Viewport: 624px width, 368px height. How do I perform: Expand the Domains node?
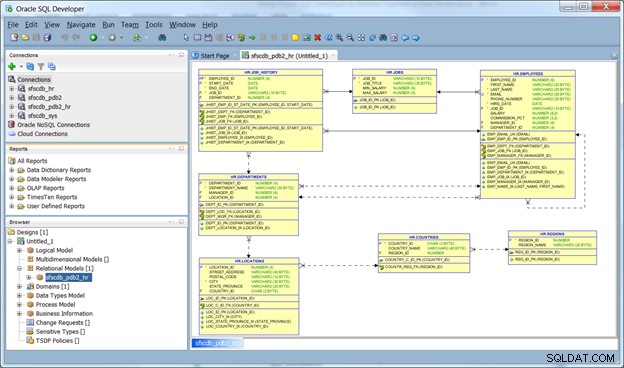19,286
